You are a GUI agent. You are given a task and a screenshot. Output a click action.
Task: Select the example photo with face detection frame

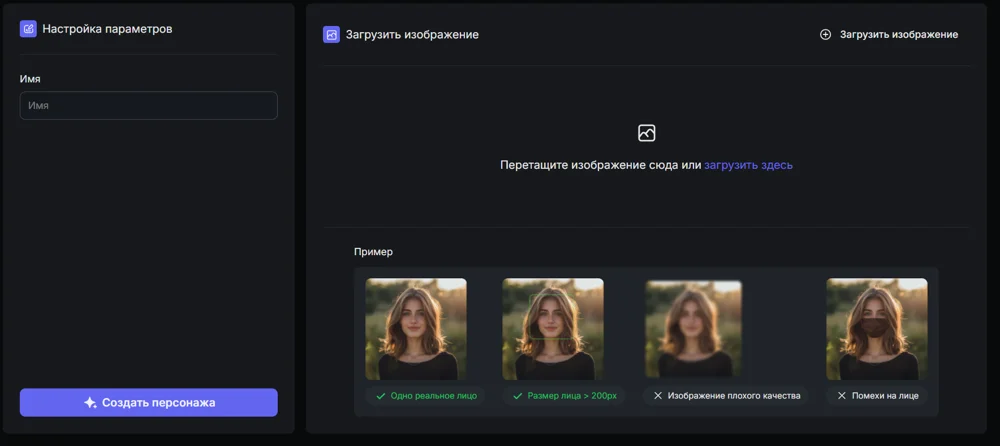[x=552, y=329]
